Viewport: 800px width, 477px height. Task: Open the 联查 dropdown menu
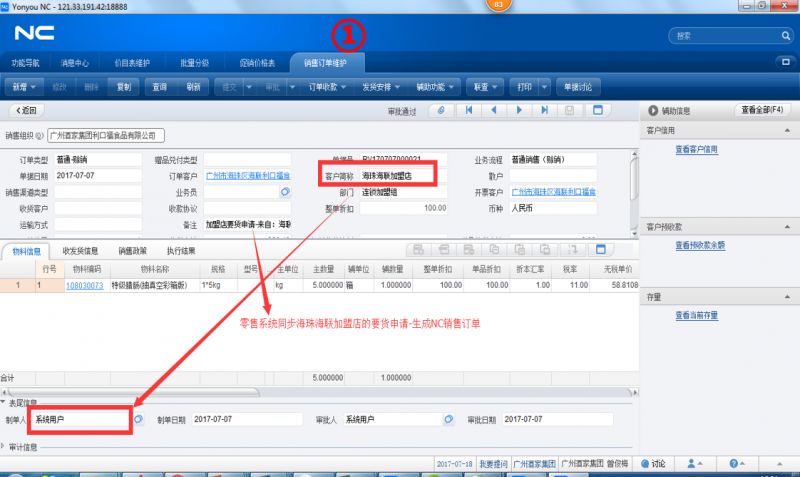click(x=485, y=87)
